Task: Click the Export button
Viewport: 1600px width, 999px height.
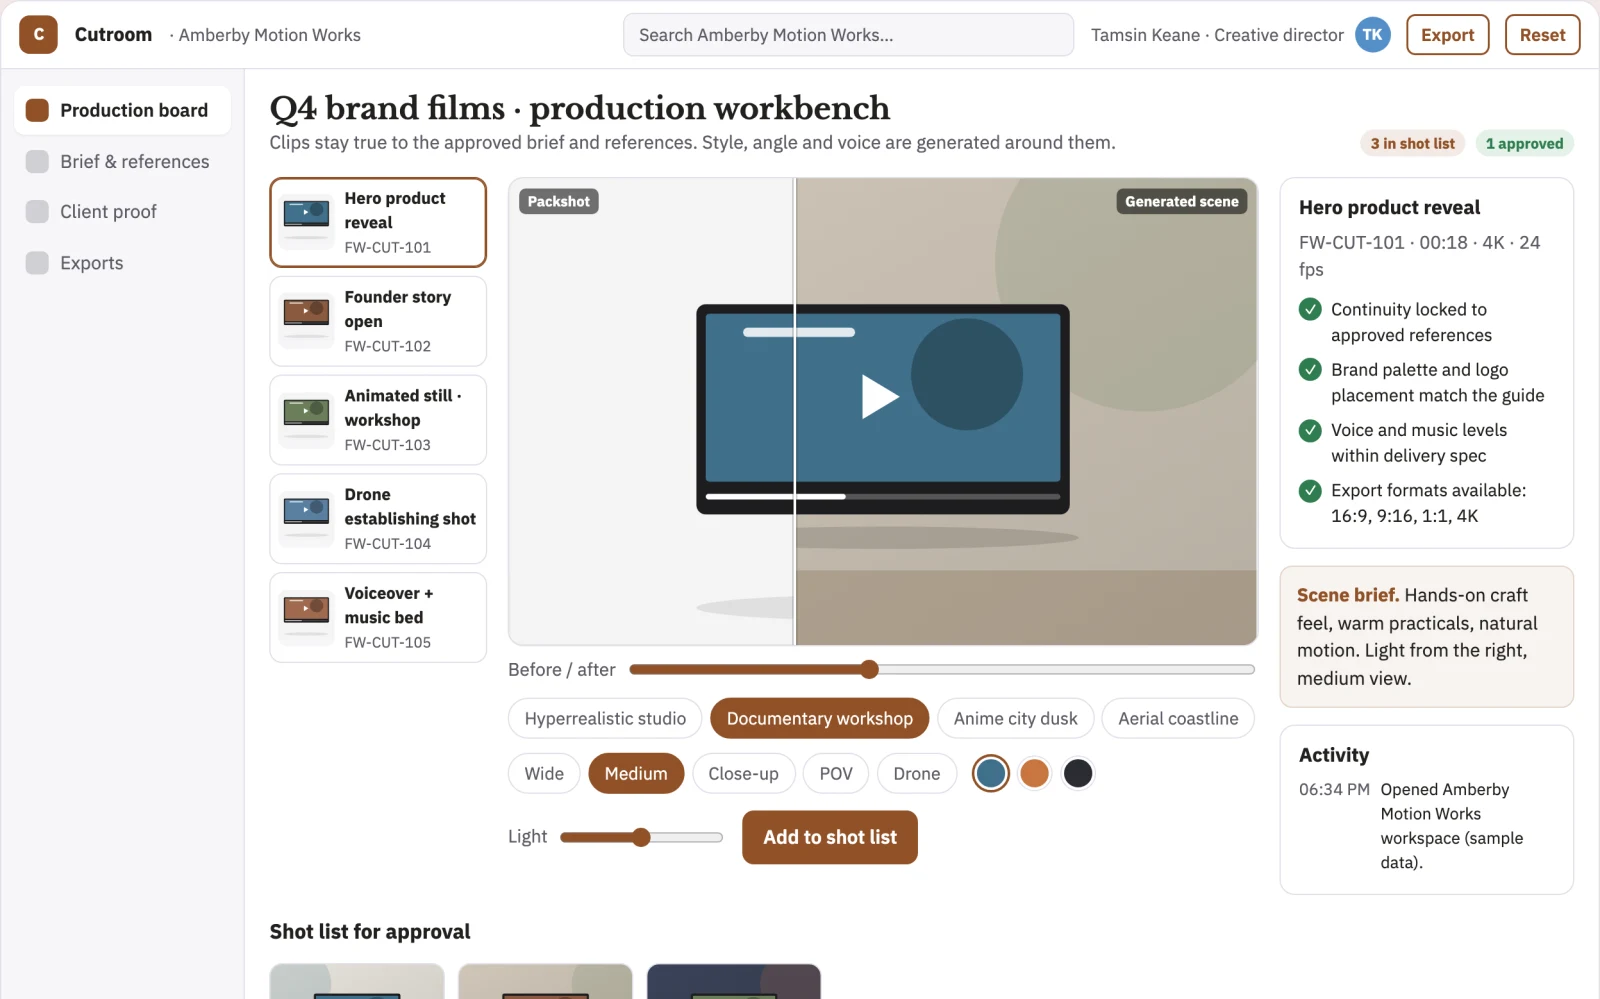Action: [1447, 34]
